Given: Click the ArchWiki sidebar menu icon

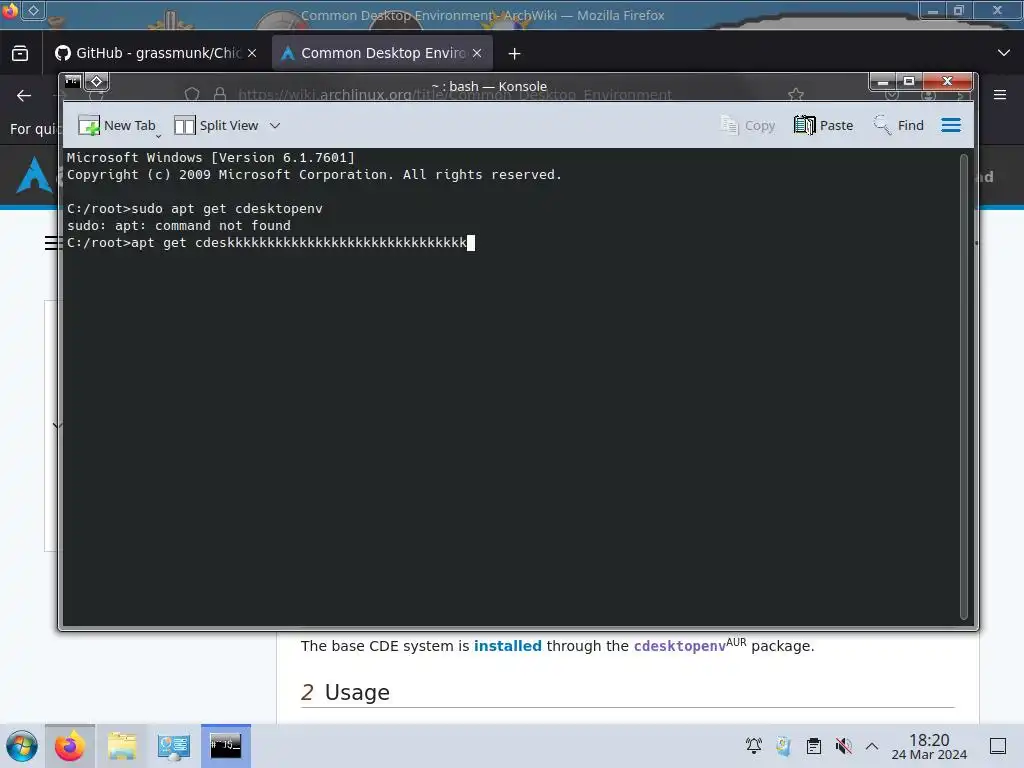Looking at the screenshot, I should tap(52, 243).
